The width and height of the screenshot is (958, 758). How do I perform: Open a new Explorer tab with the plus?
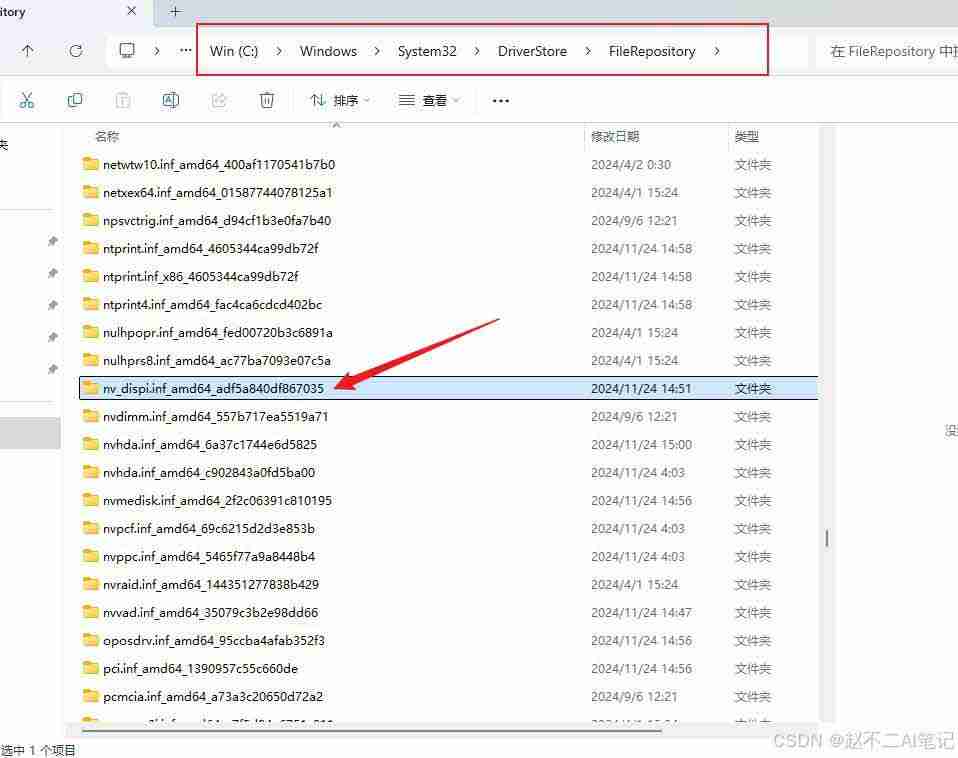click(175, 11)
